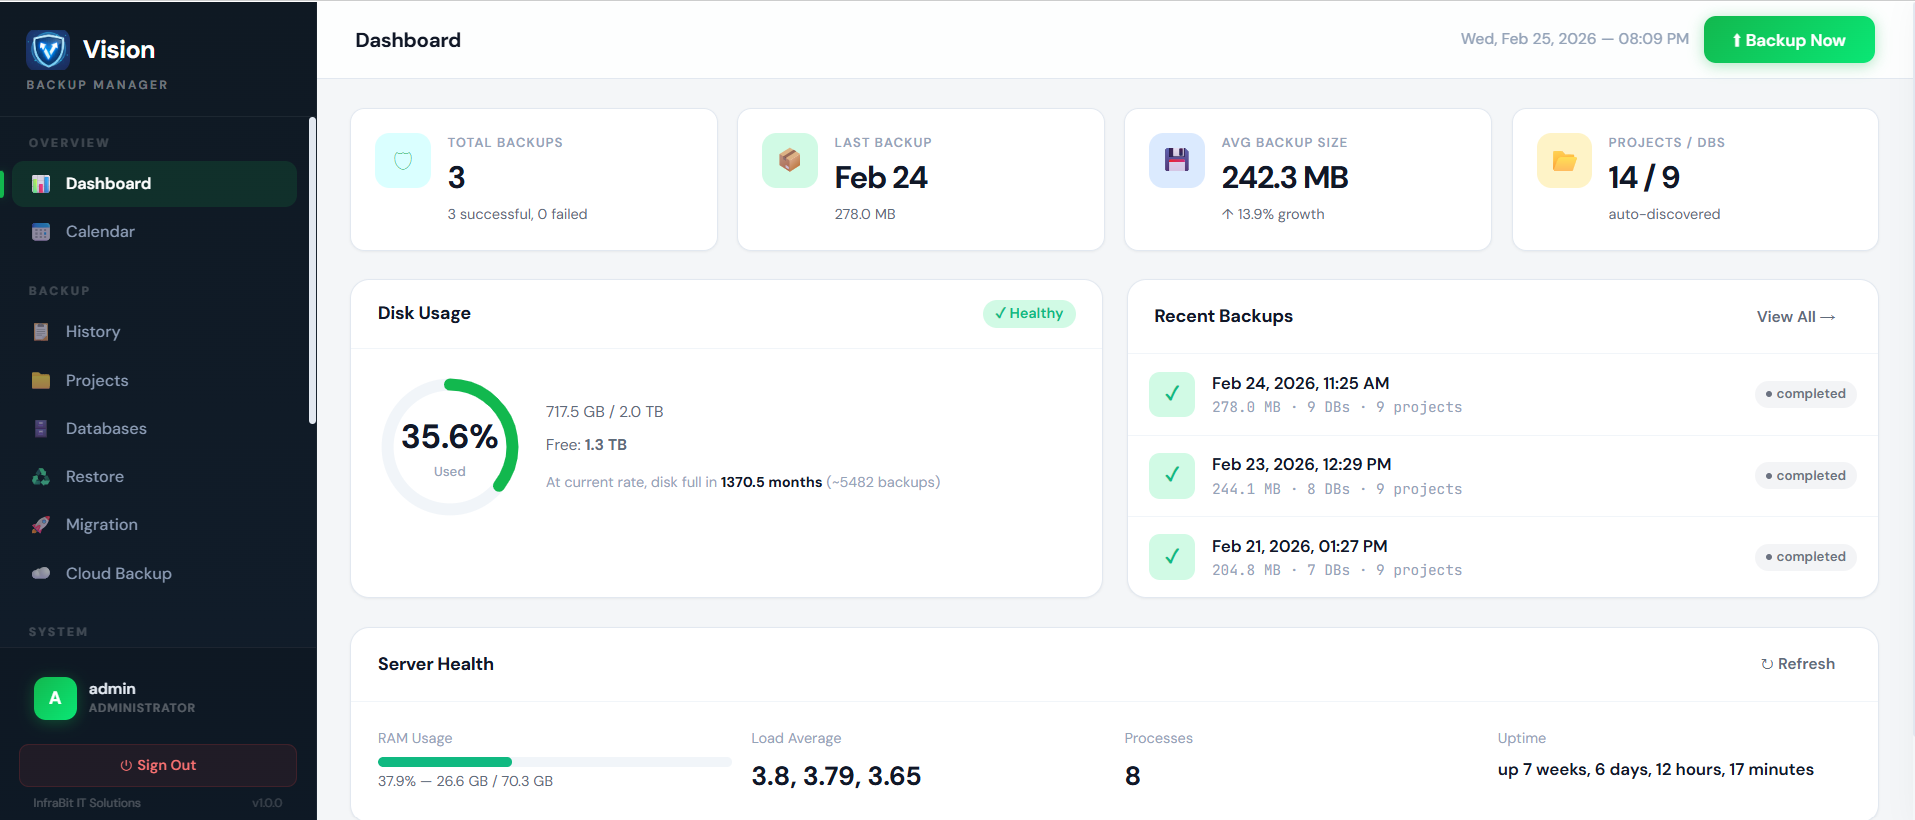
Task: Click the '717.5 GB / 2.0 TB' text
Action: click(x=605, y=412)
